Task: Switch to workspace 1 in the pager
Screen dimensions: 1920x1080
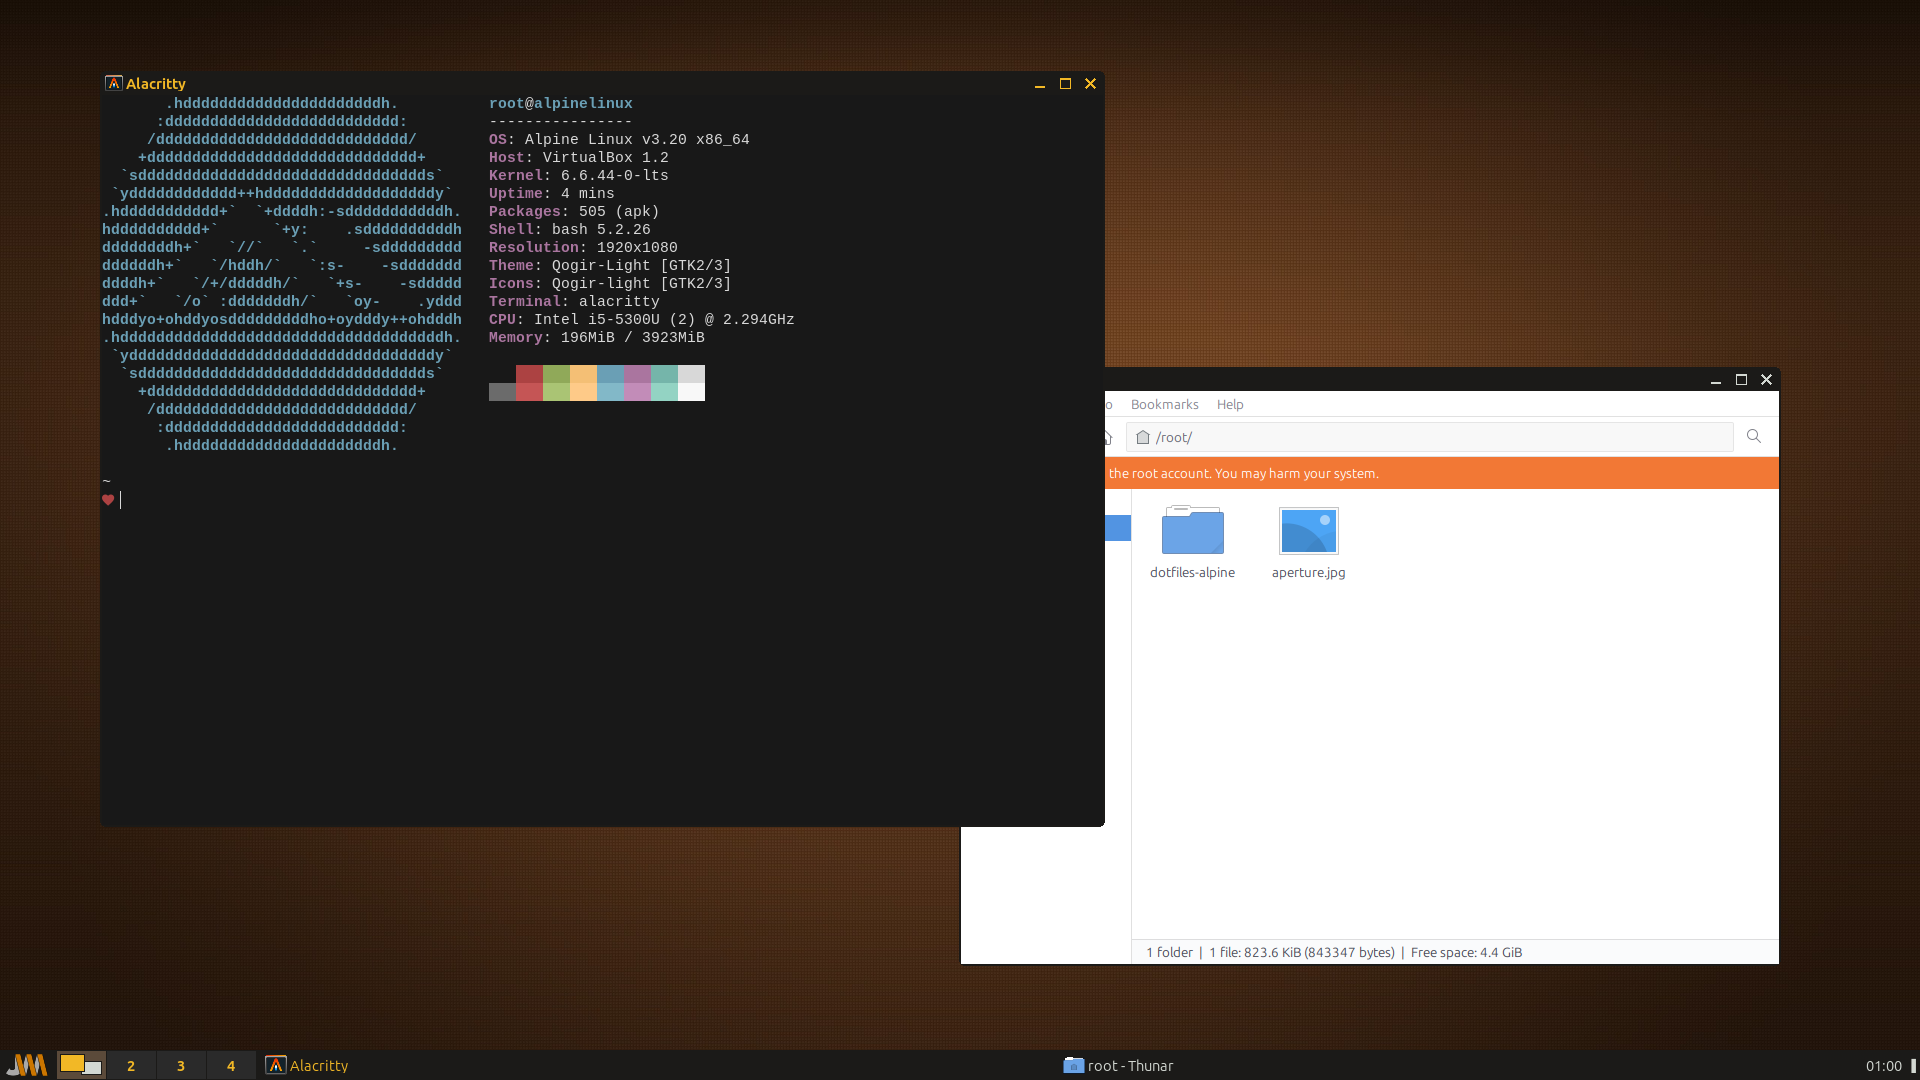Action: click(81, 1065)
